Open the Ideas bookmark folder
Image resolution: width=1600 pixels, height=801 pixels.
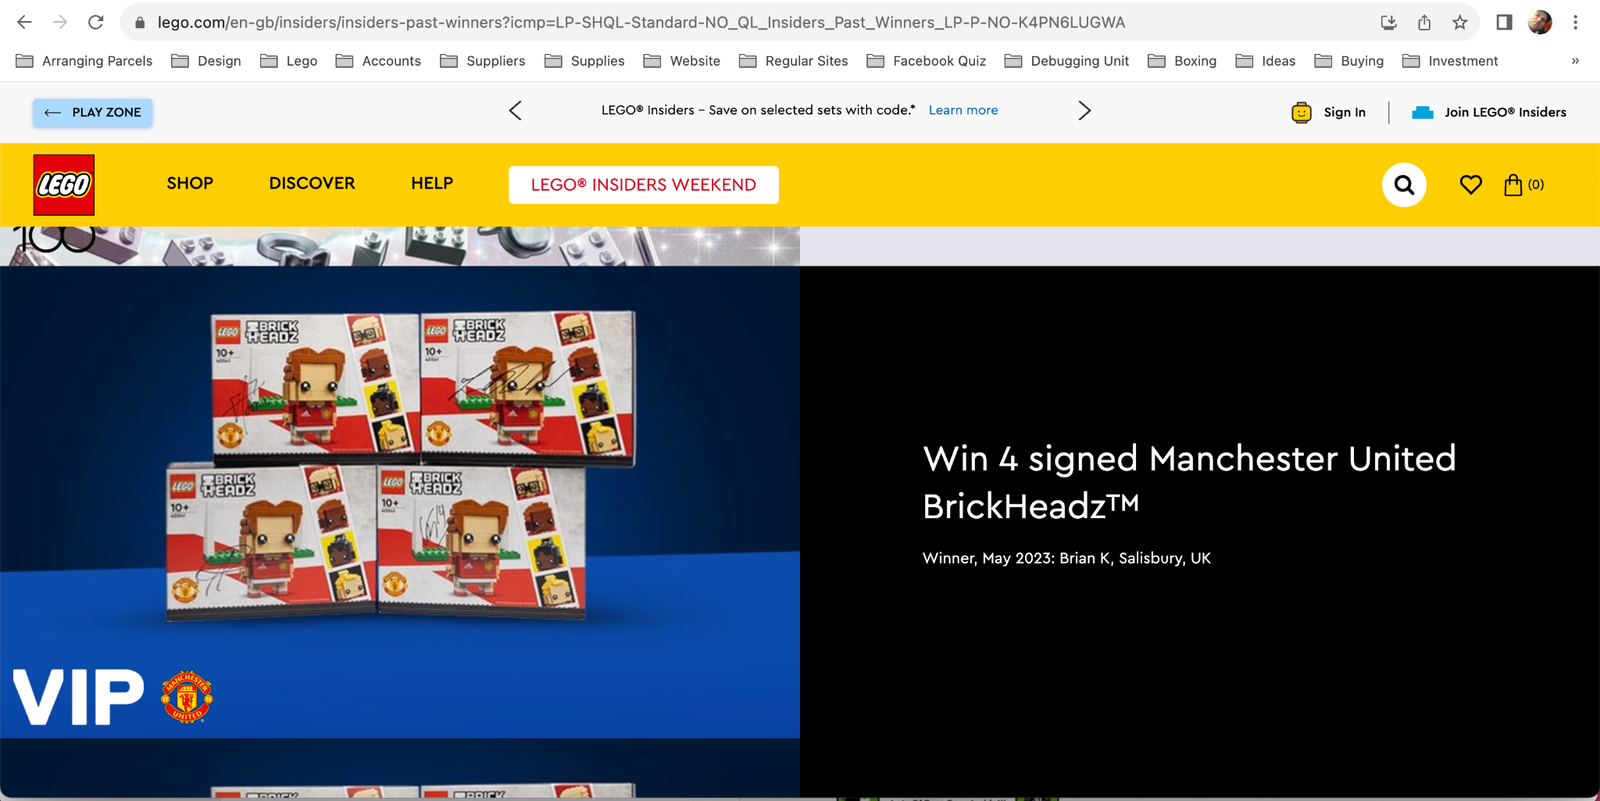point(1265,61)
